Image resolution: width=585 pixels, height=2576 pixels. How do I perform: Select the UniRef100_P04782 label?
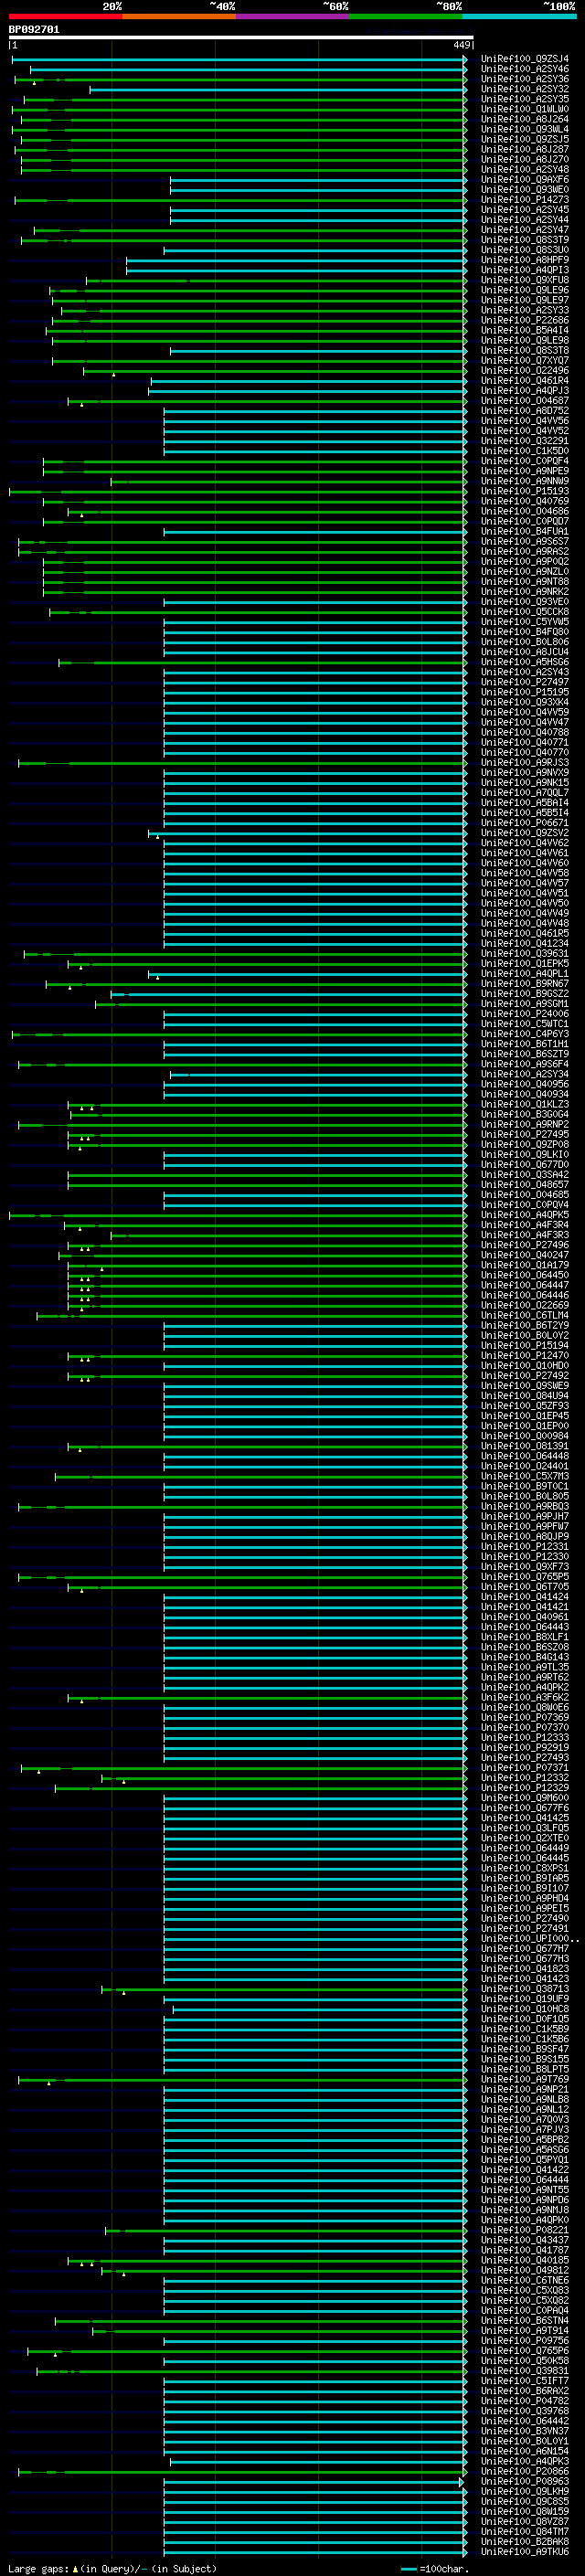tap(525, 2401)
